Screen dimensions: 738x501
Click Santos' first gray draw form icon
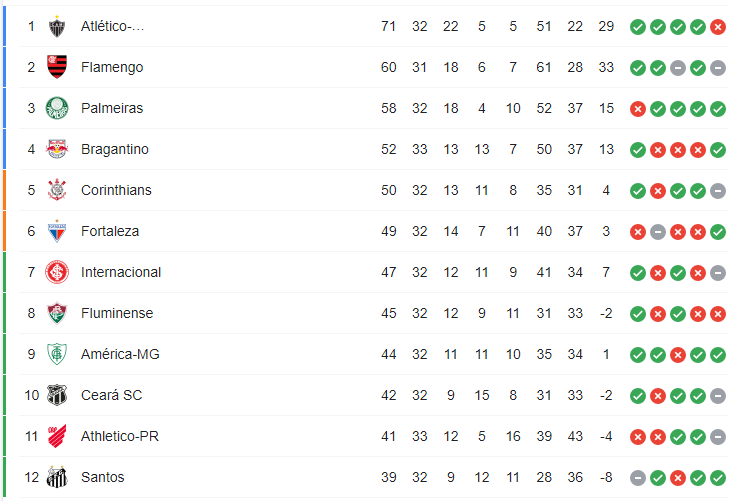coord(638,478)
